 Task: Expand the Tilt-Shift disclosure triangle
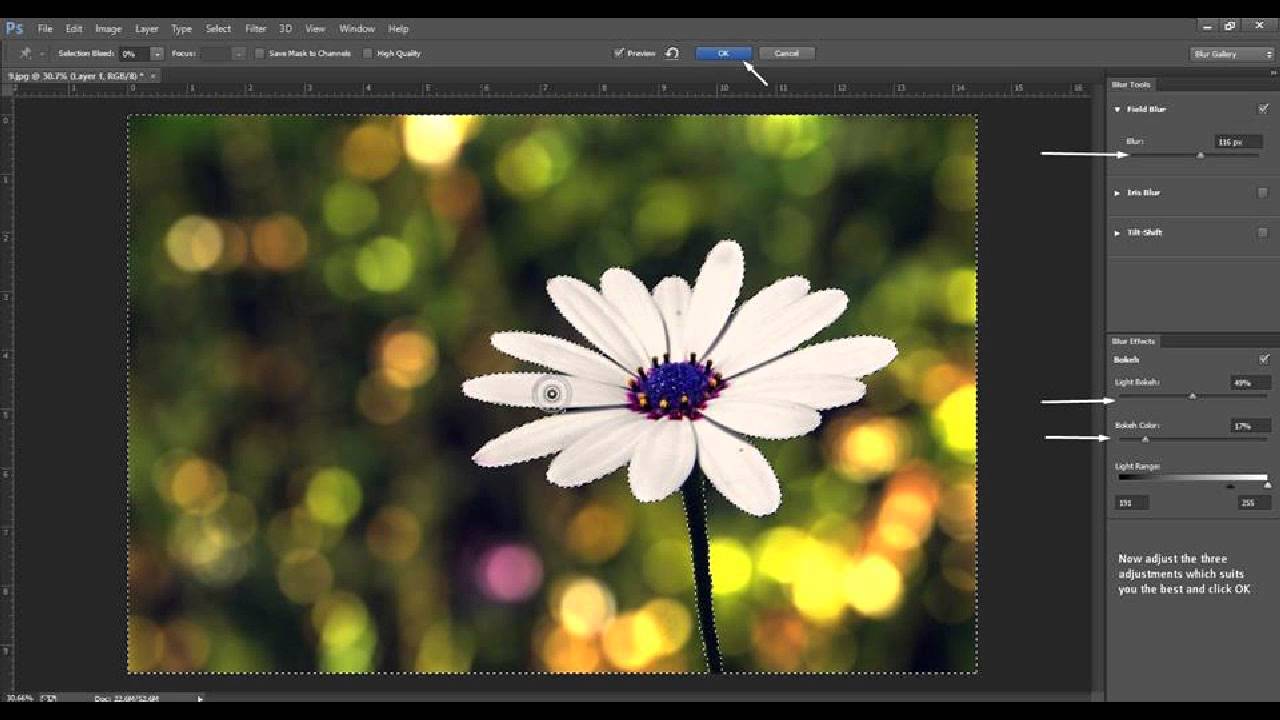click(1117, 232)
